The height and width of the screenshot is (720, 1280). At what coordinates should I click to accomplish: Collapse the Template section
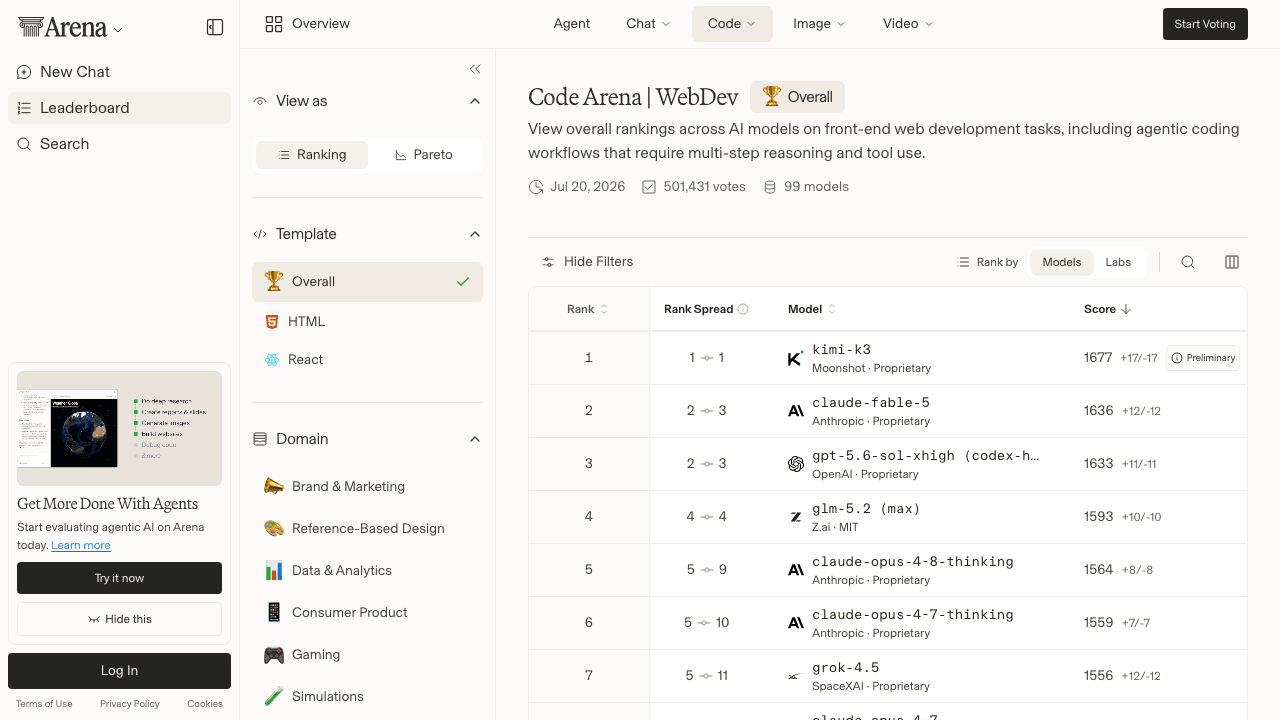pyautogui.click(x=475, y=234)
